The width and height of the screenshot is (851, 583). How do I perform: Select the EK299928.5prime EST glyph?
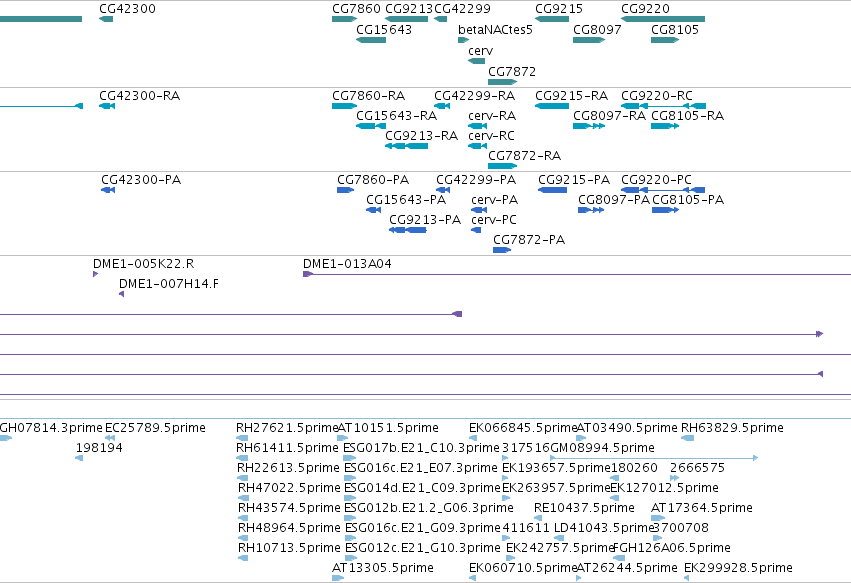click(x=687, y=578)
